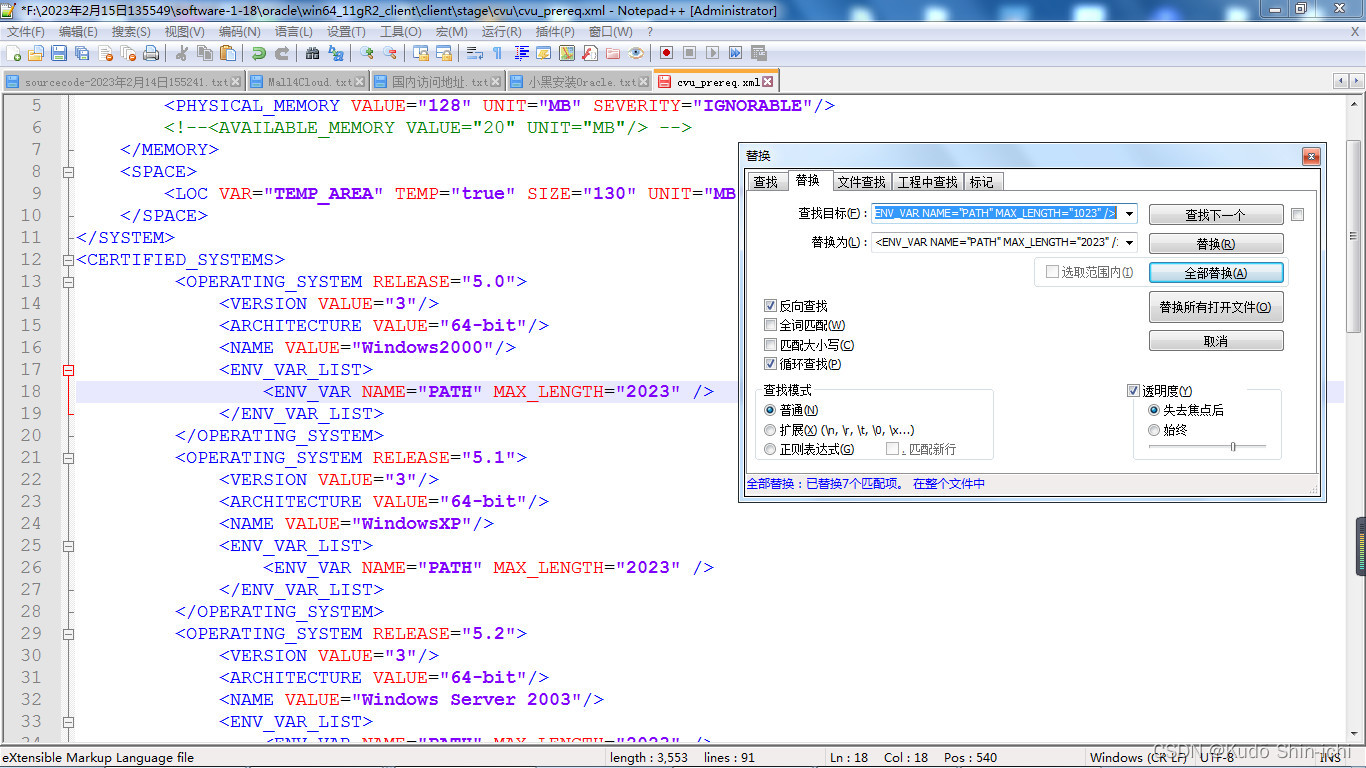Image resolution: width=1366 pixels, height=768 pixels.
Task: Switch to the 查找 dialog tab
Action: coord(766,182)
